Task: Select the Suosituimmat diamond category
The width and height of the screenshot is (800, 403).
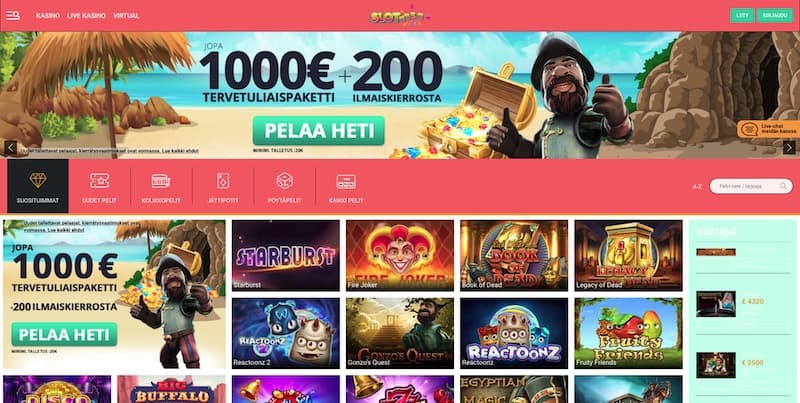Action: 38,186
